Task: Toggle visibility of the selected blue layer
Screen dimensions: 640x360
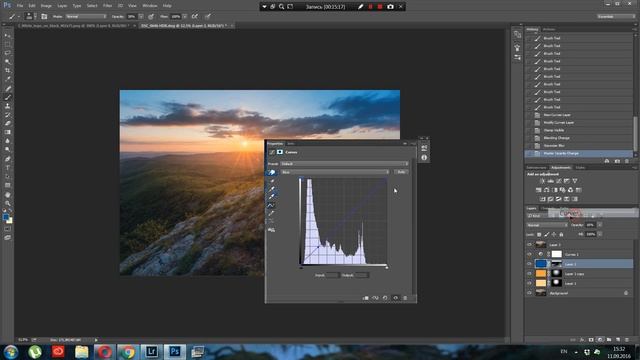Action: (529, 264)
